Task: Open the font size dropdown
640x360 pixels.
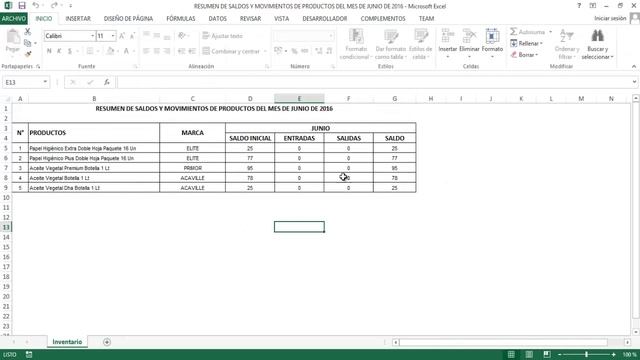Action: (x=113, y=36)
